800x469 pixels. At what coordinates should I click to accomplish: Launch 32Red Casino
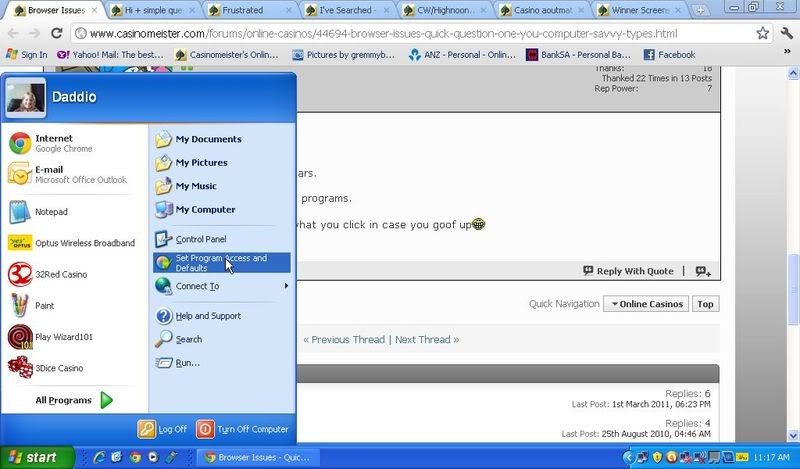47,274
